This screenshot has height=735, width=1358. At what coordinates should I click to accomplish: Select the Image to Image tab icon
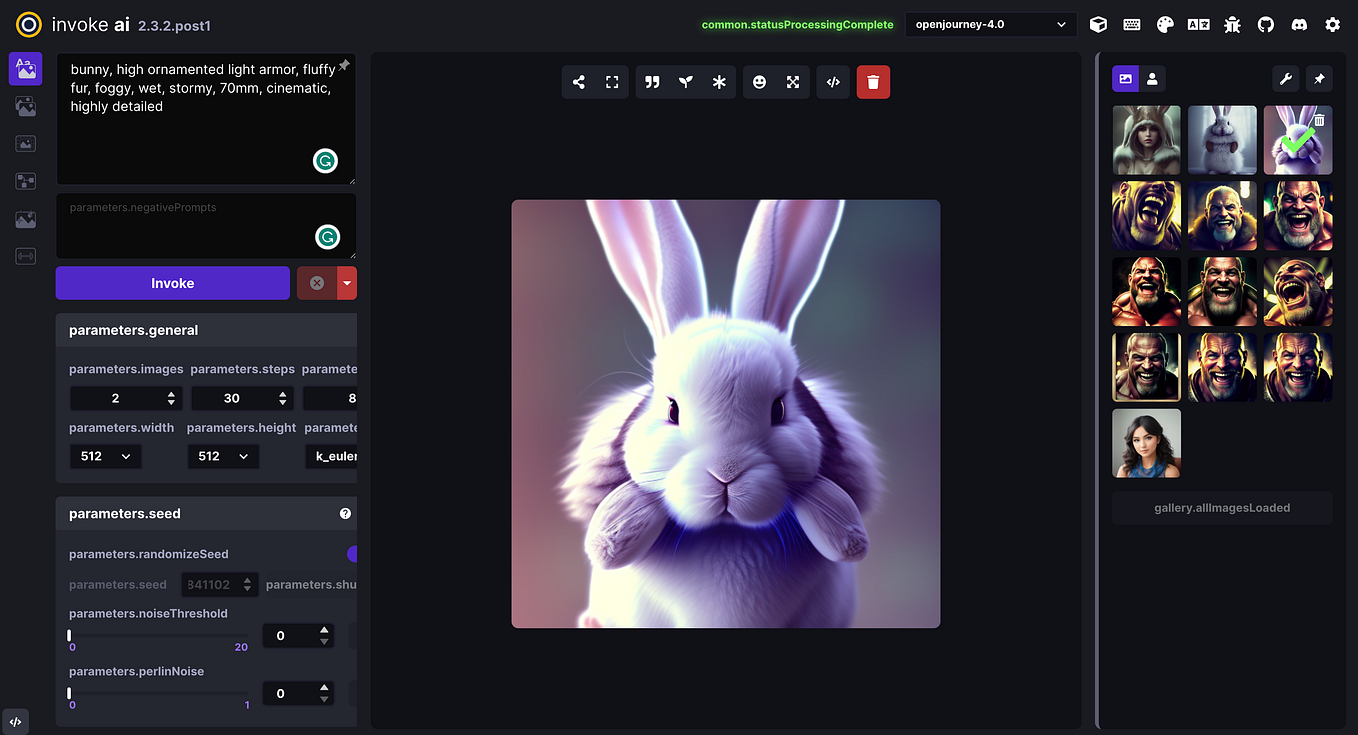(x=25, y=106)
